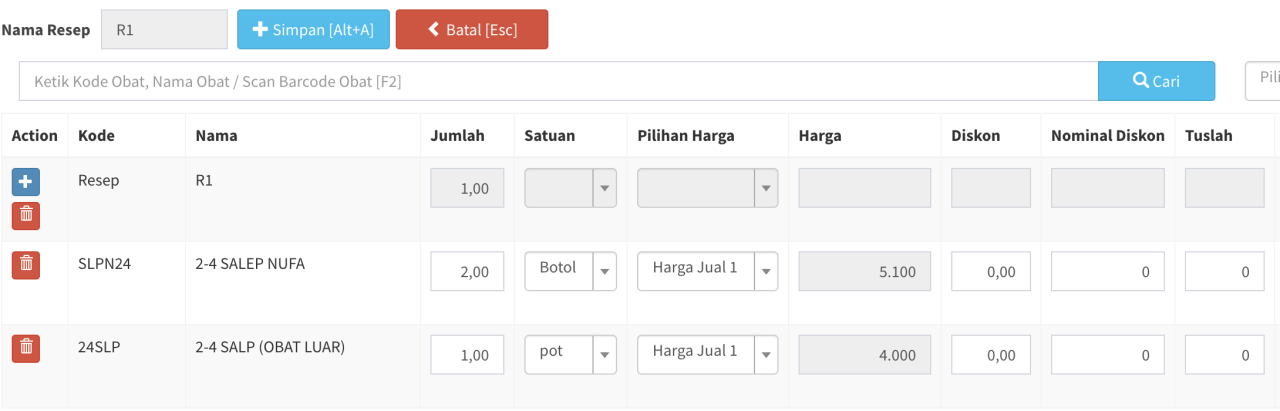Click the Nama Resep field containing R1
Viewport: 1280px width, 411px height.
pyautogui.click(x=165, y=30)
